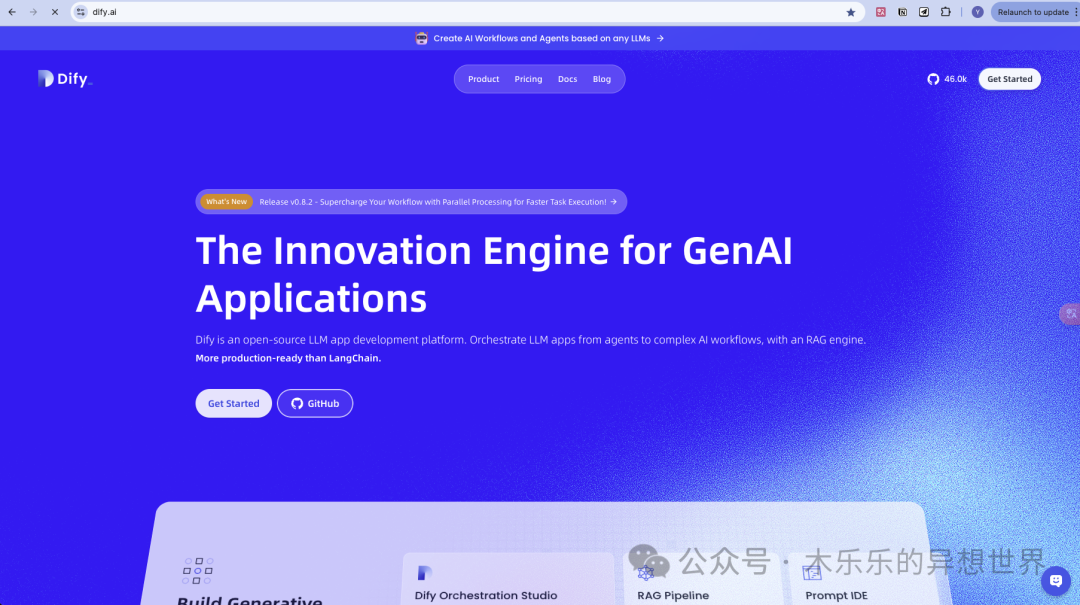Viewport: 1080px width, 605px height.
Task: Open the paper plane extension icon
Action: click(924, 12)
